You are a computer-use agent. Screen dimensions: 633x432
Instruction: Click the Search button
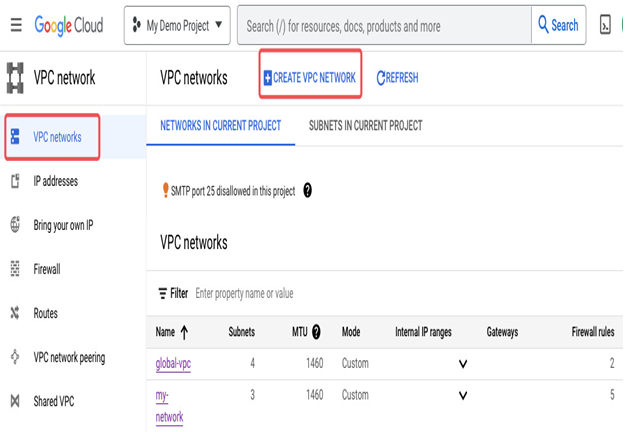559,25
